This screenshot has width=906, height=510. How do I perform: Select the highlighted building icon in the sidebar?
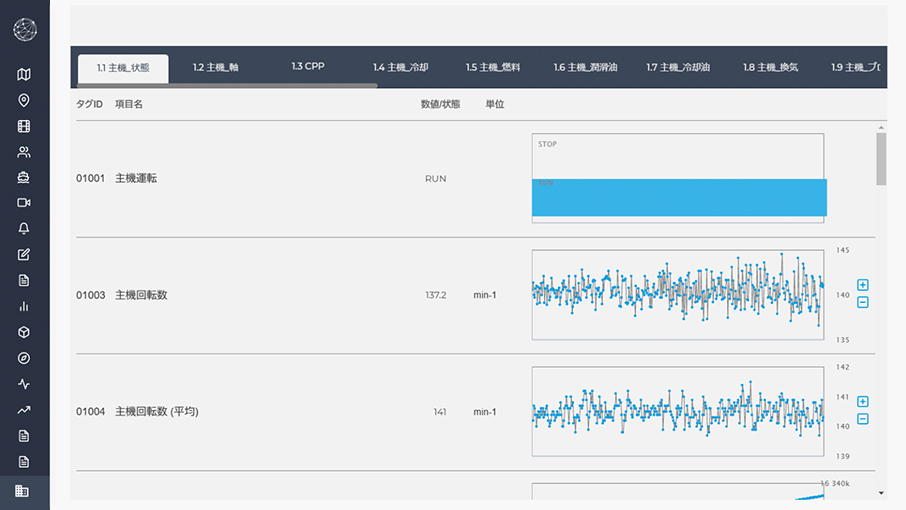pos(22,491)
